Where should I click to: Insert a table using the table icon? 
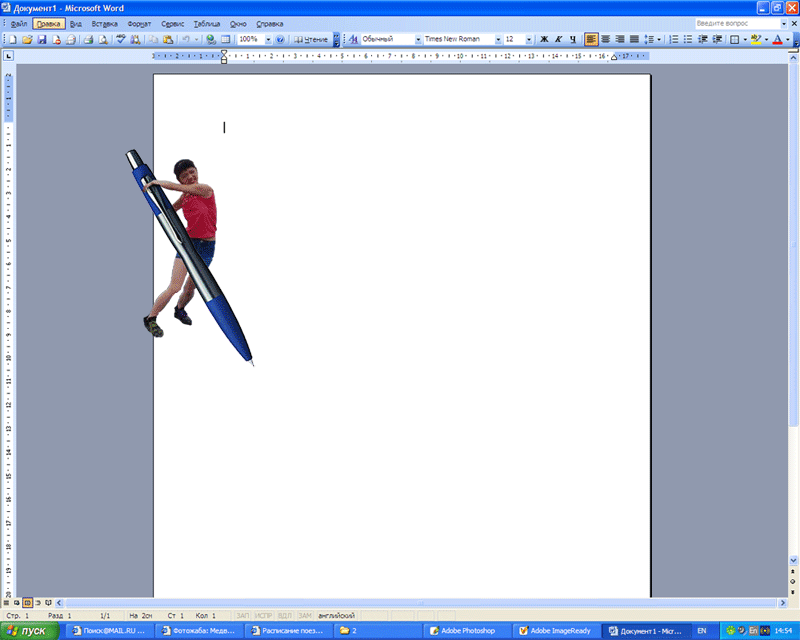point(226,39)
